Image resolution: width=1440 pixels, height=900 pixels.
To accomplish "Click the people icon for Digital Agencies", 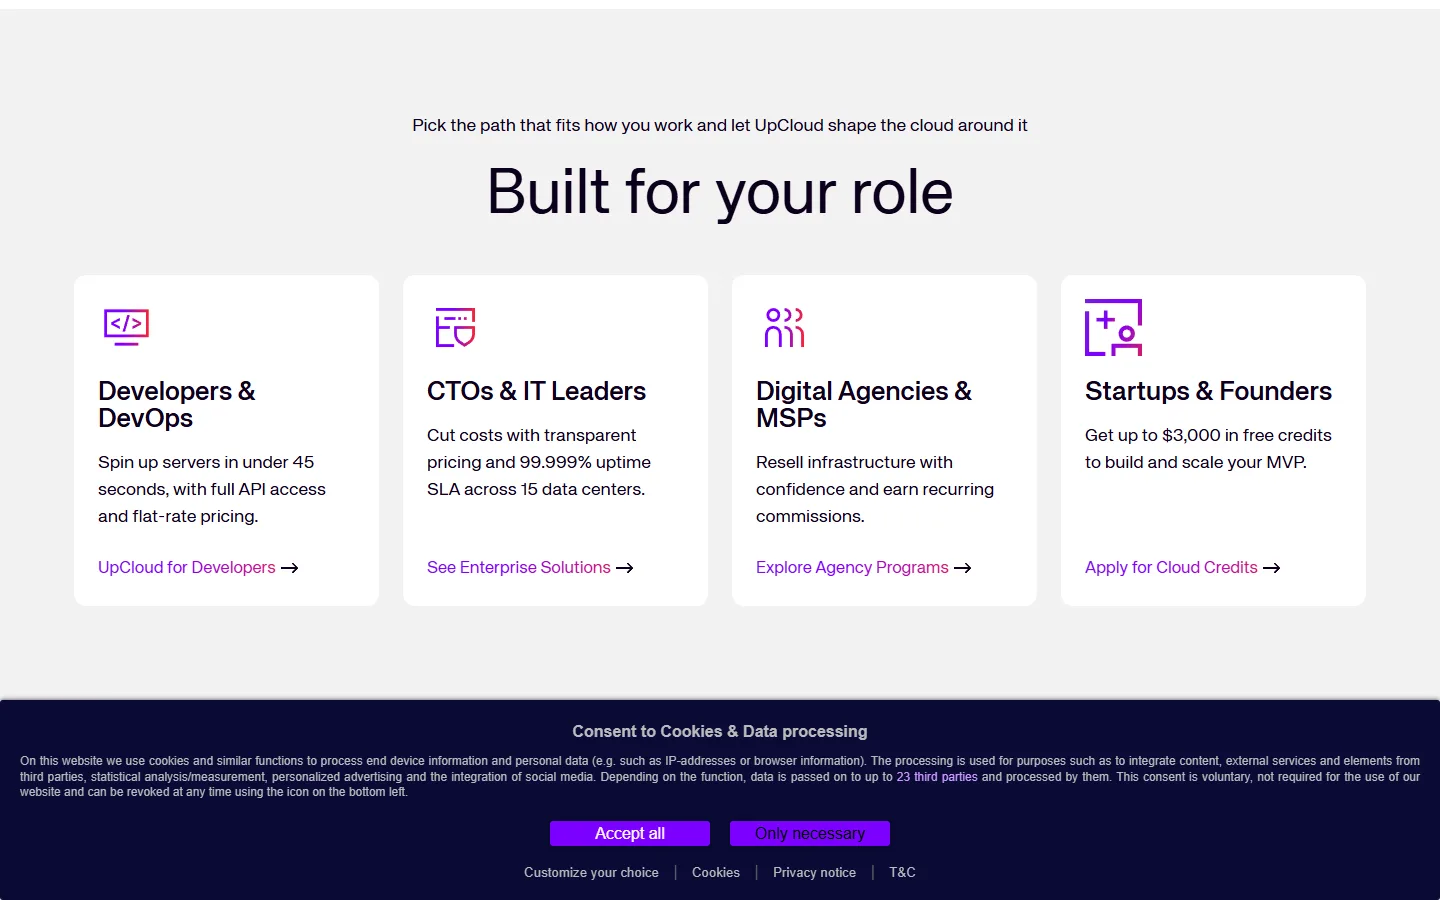I will (784, 327).
